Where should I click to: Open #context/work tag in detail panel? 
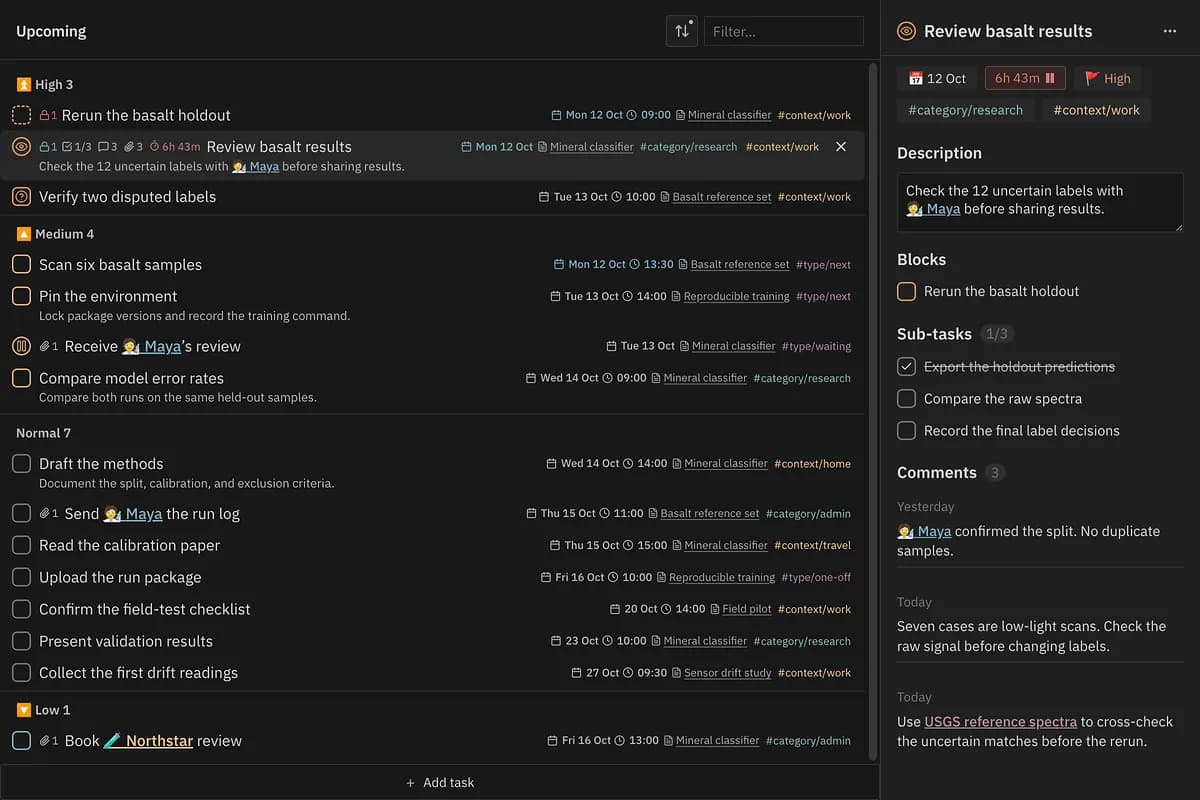coord(1096,110)
